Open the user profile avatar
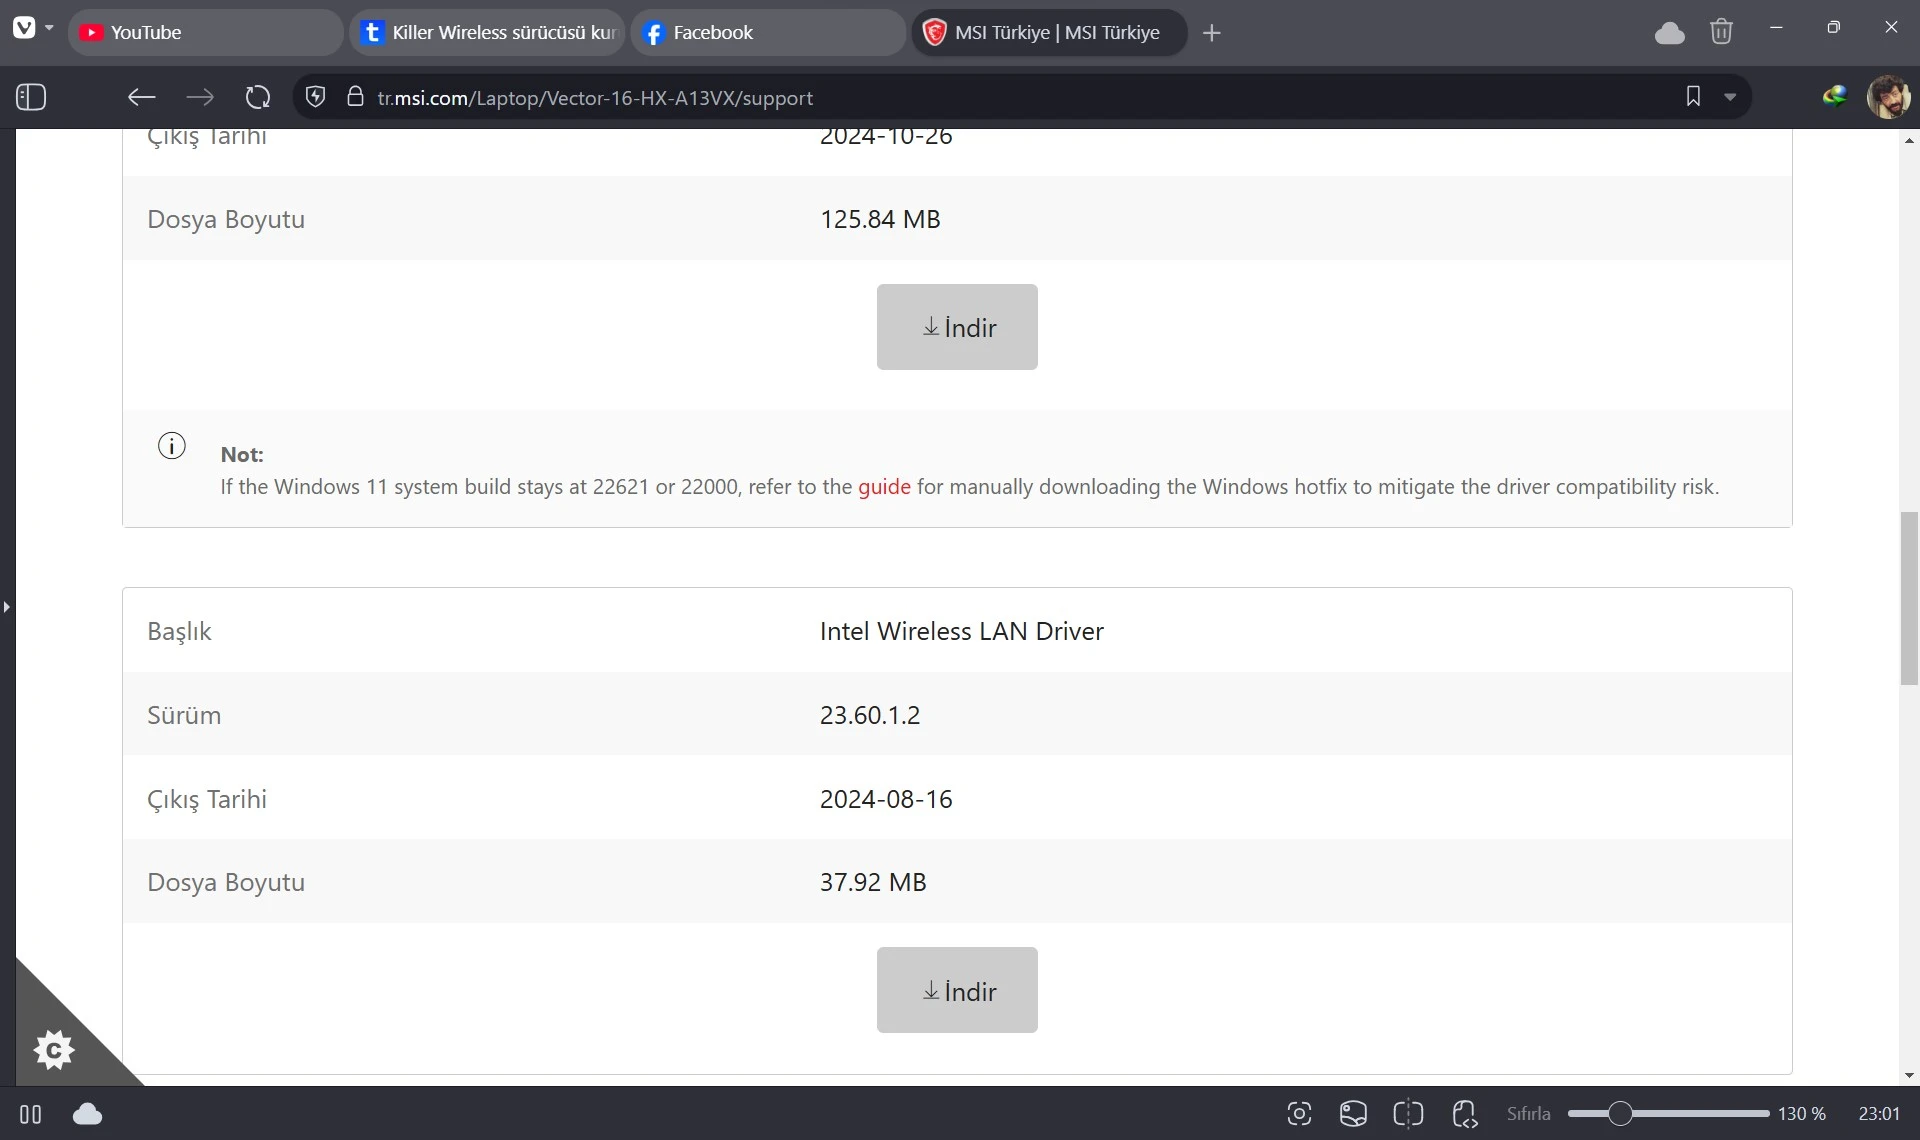The image size is (1920, 1140). click(1888, 97)
